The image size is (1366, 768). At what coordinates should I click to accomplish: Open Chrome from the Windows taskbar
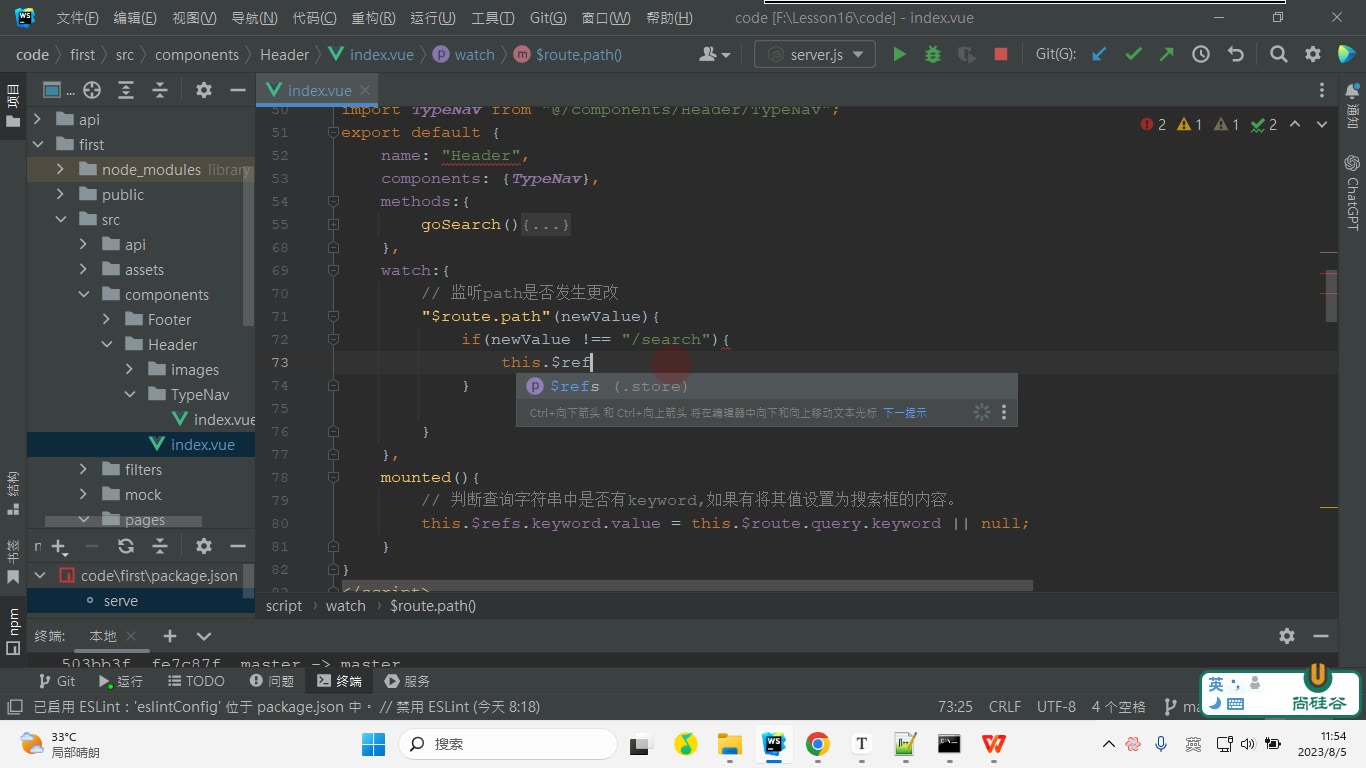coord(818,744)
